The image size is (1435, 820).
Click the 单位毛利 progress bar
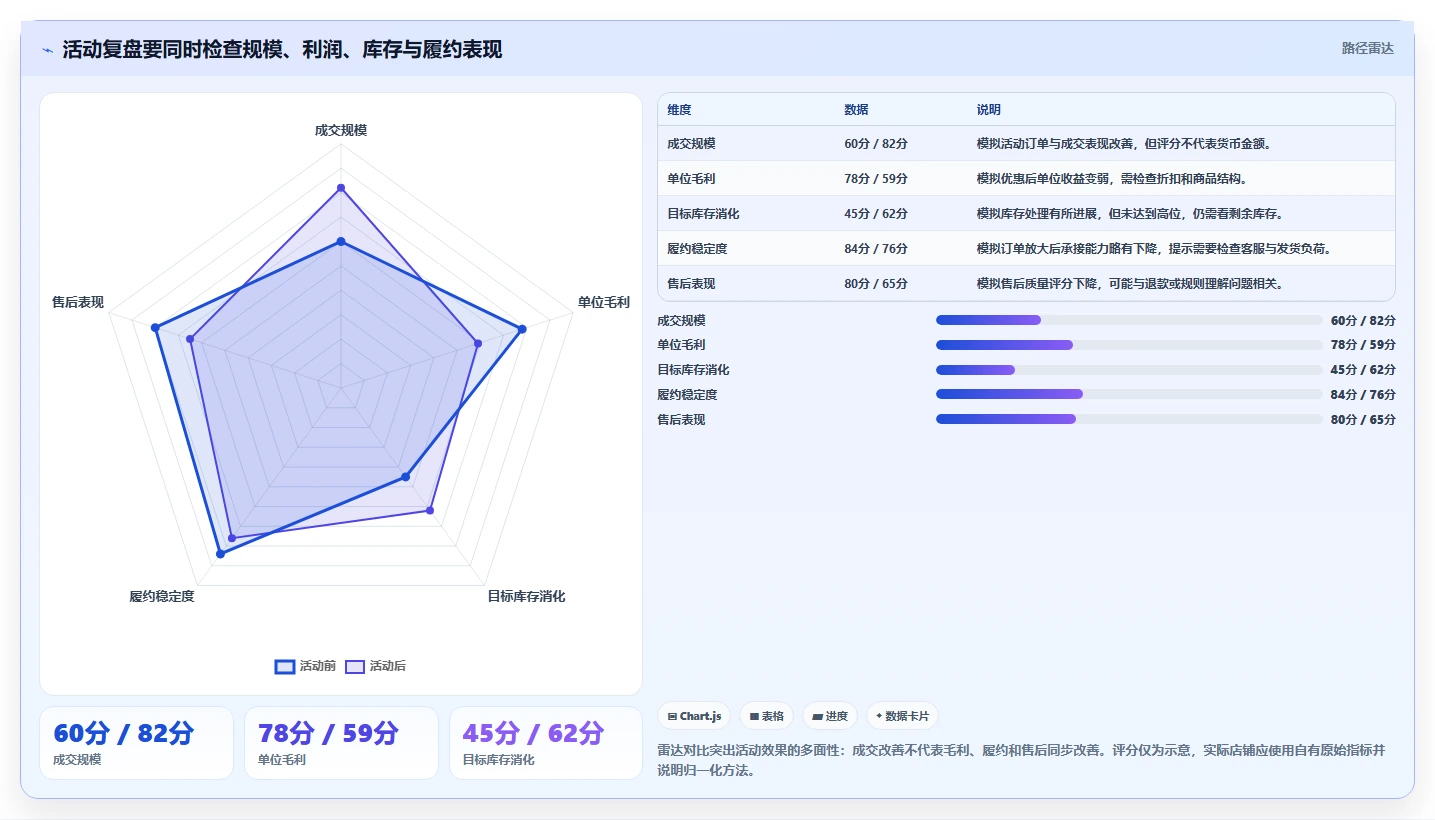(1129, 345)
